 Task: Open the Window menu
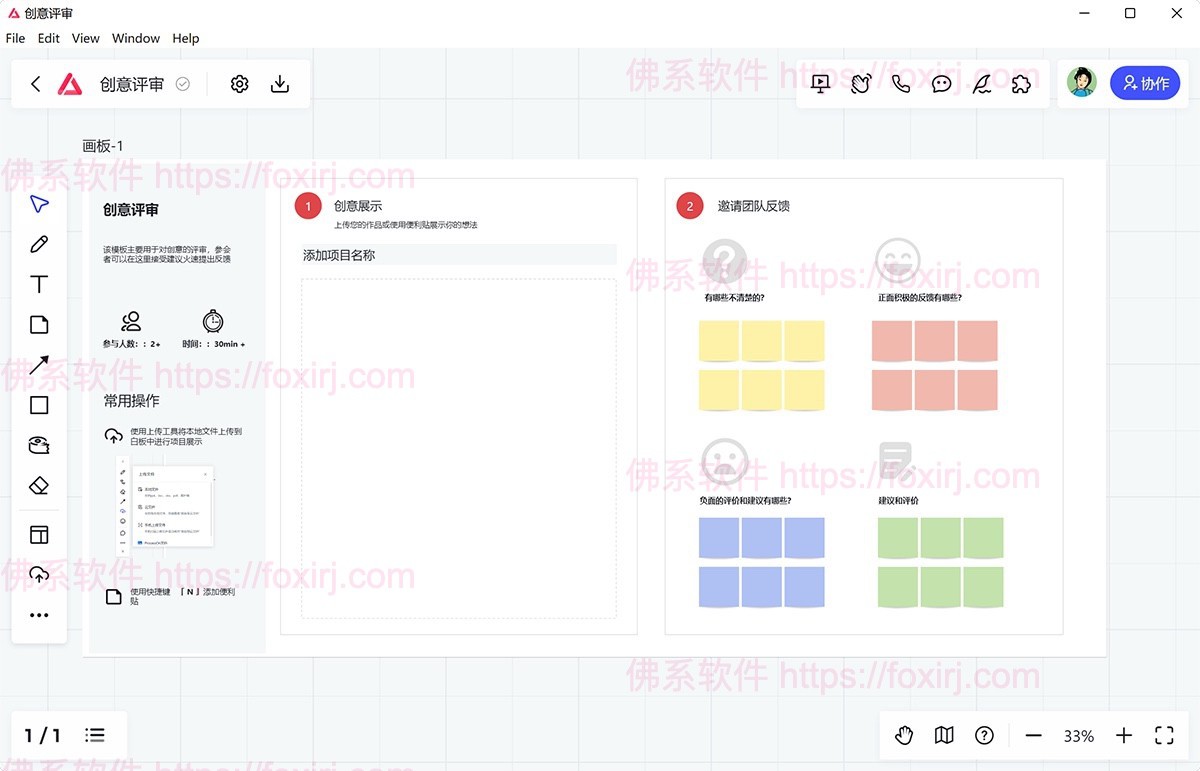135,38
